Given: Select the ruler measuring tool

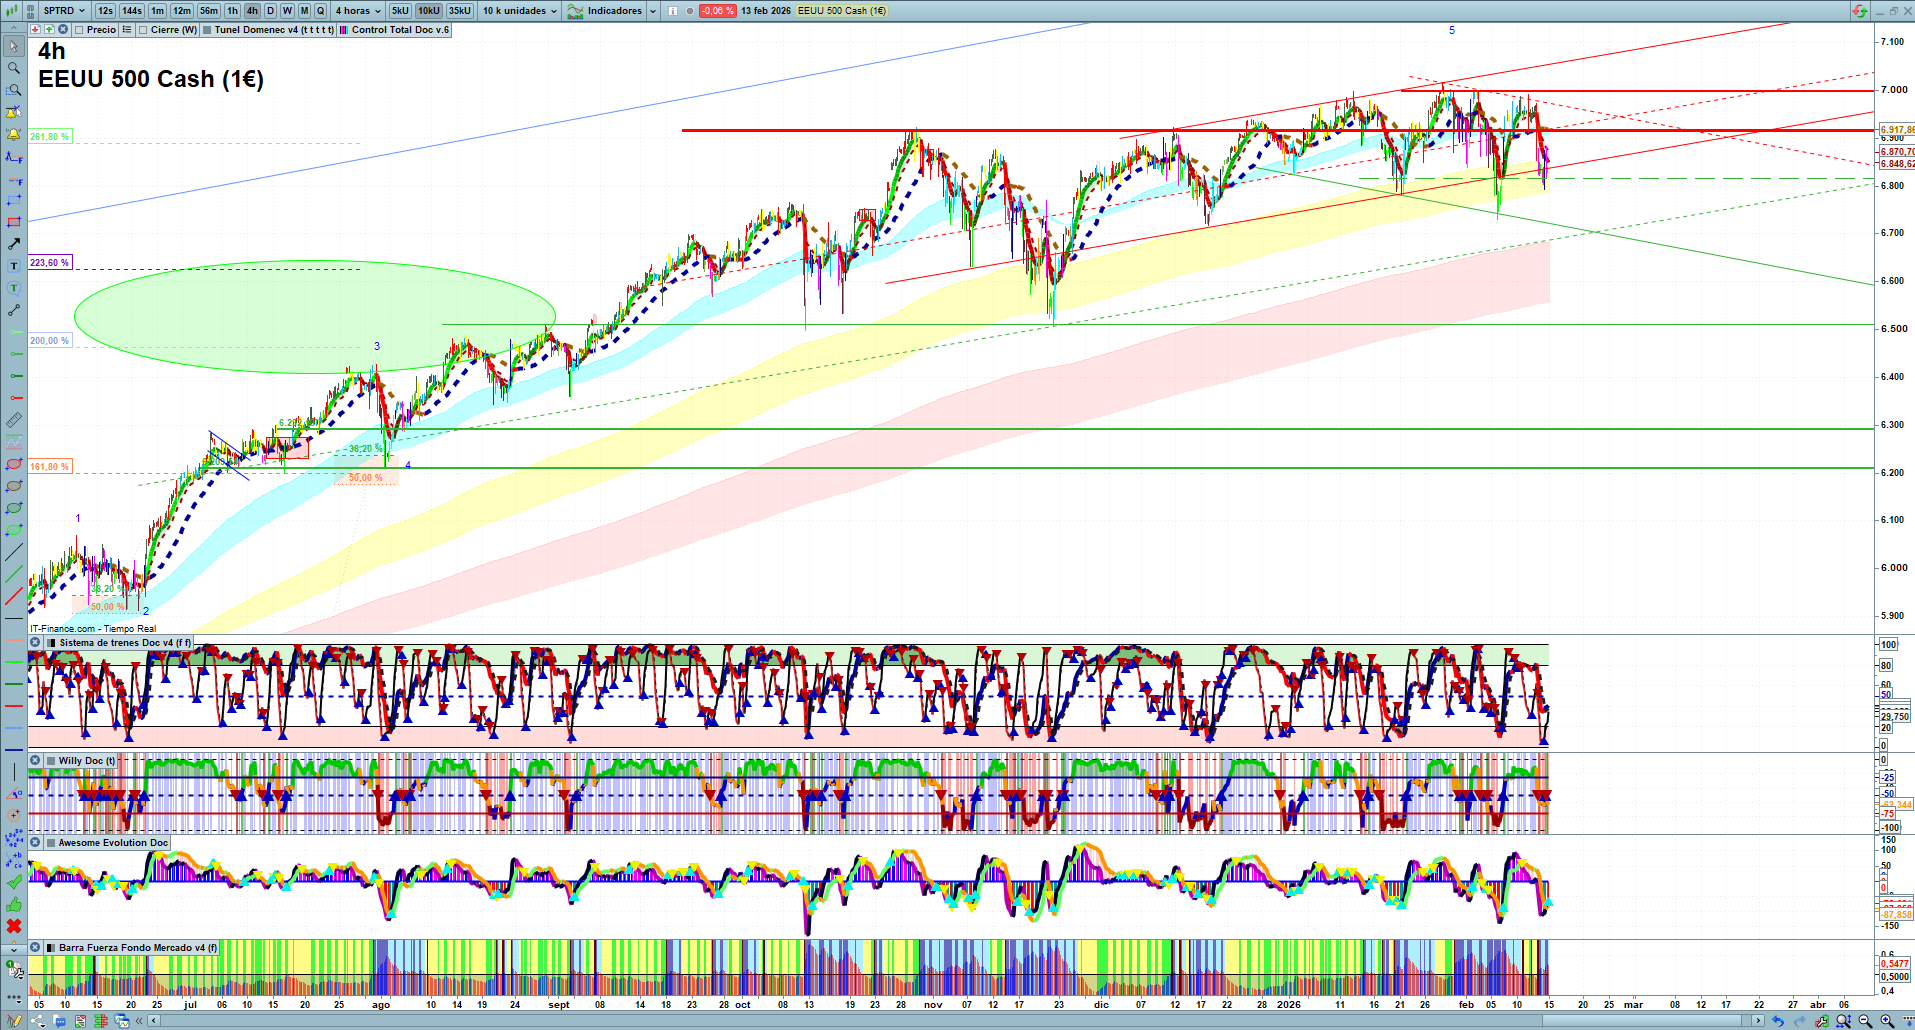Looking at the screenshot, I should (14, 420).
